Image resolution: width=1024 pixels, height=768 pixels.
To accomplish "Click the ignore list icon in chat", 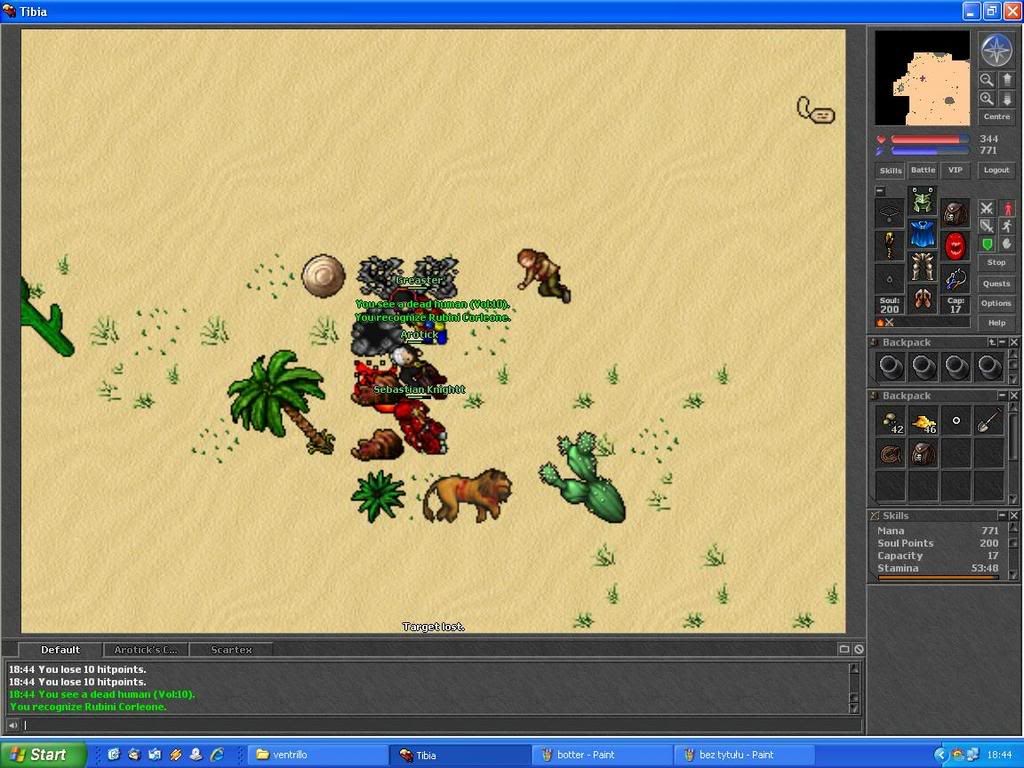I will coord(859,649).
